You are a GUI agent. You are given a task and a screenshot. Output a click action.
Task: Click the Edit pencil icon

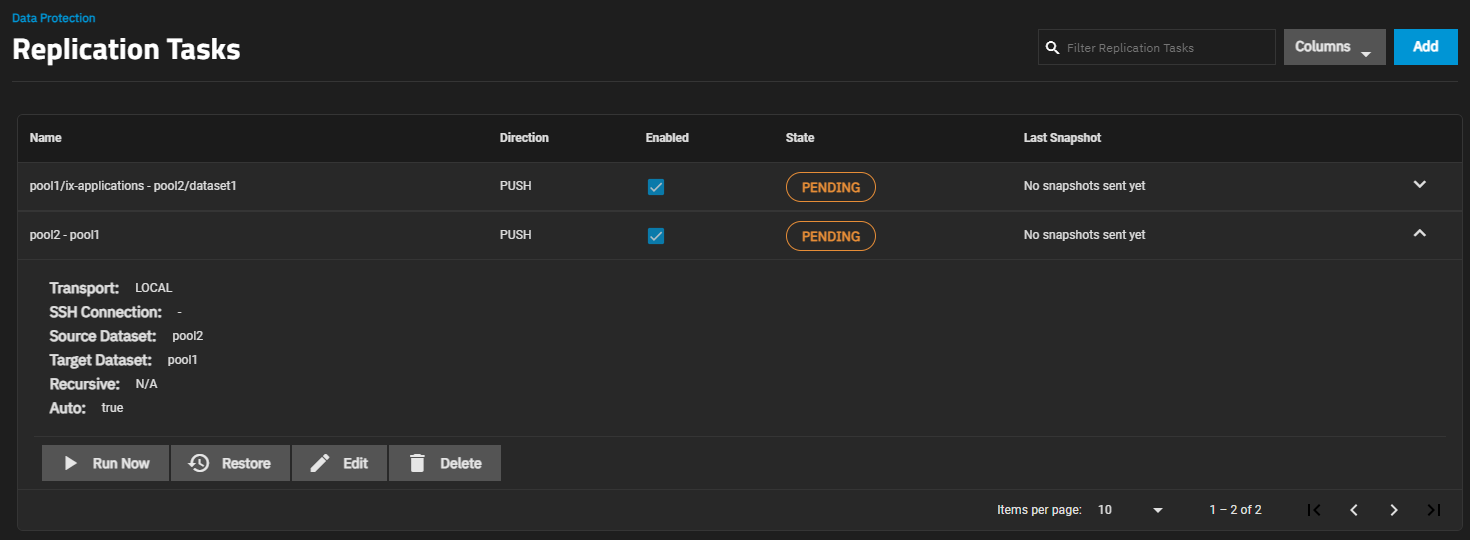click(320, 463)
